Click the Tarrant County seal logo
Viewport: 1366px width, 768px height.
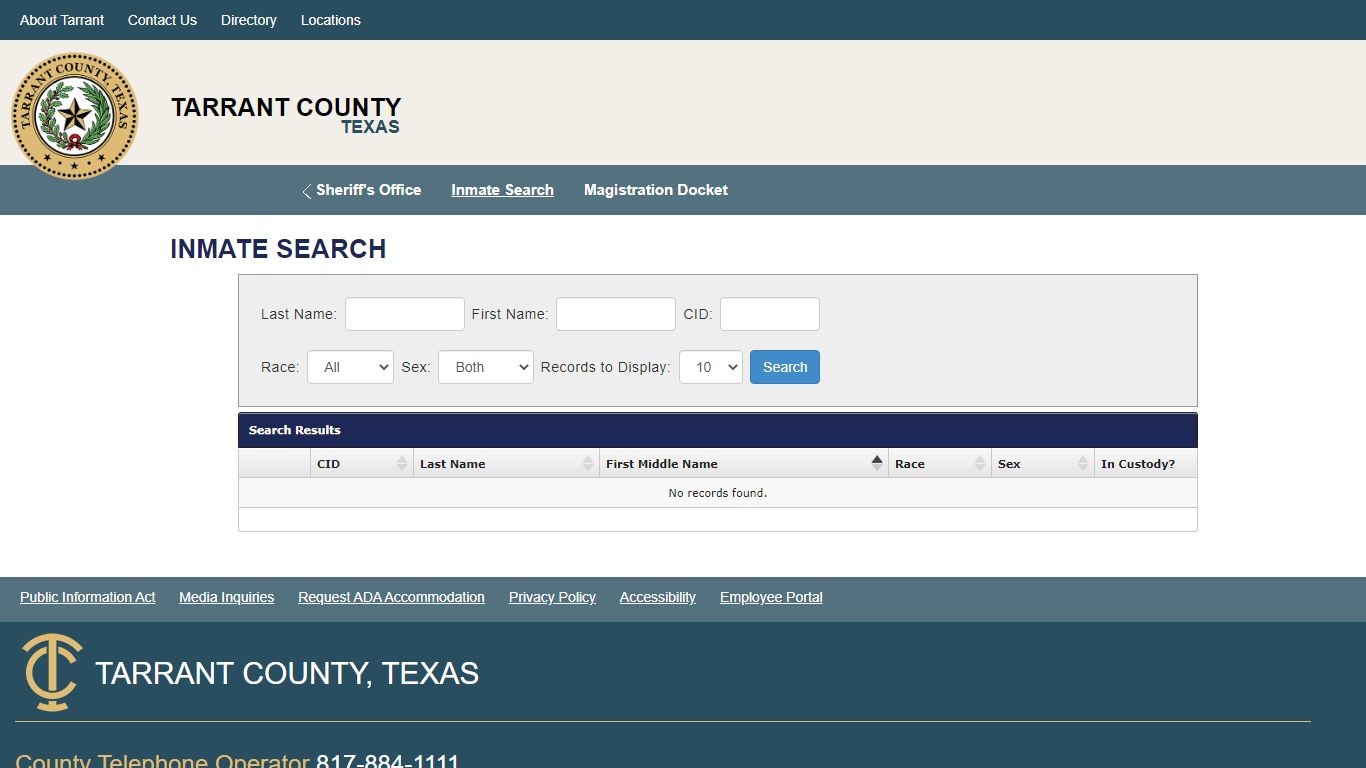coord(75,116)
